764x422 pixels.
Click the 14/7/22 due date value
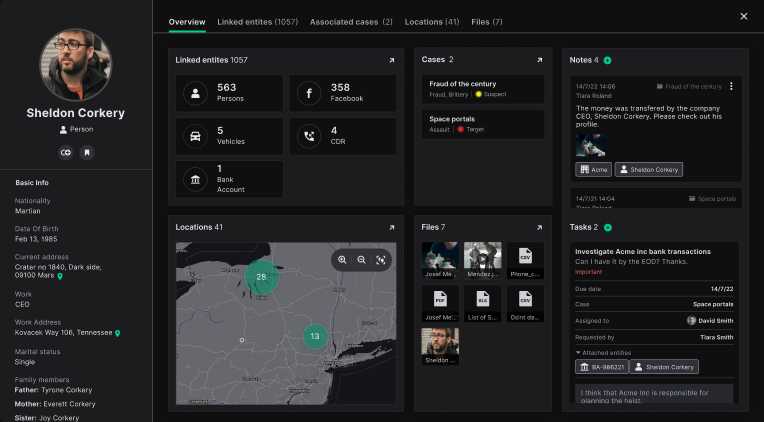point(722,289)
